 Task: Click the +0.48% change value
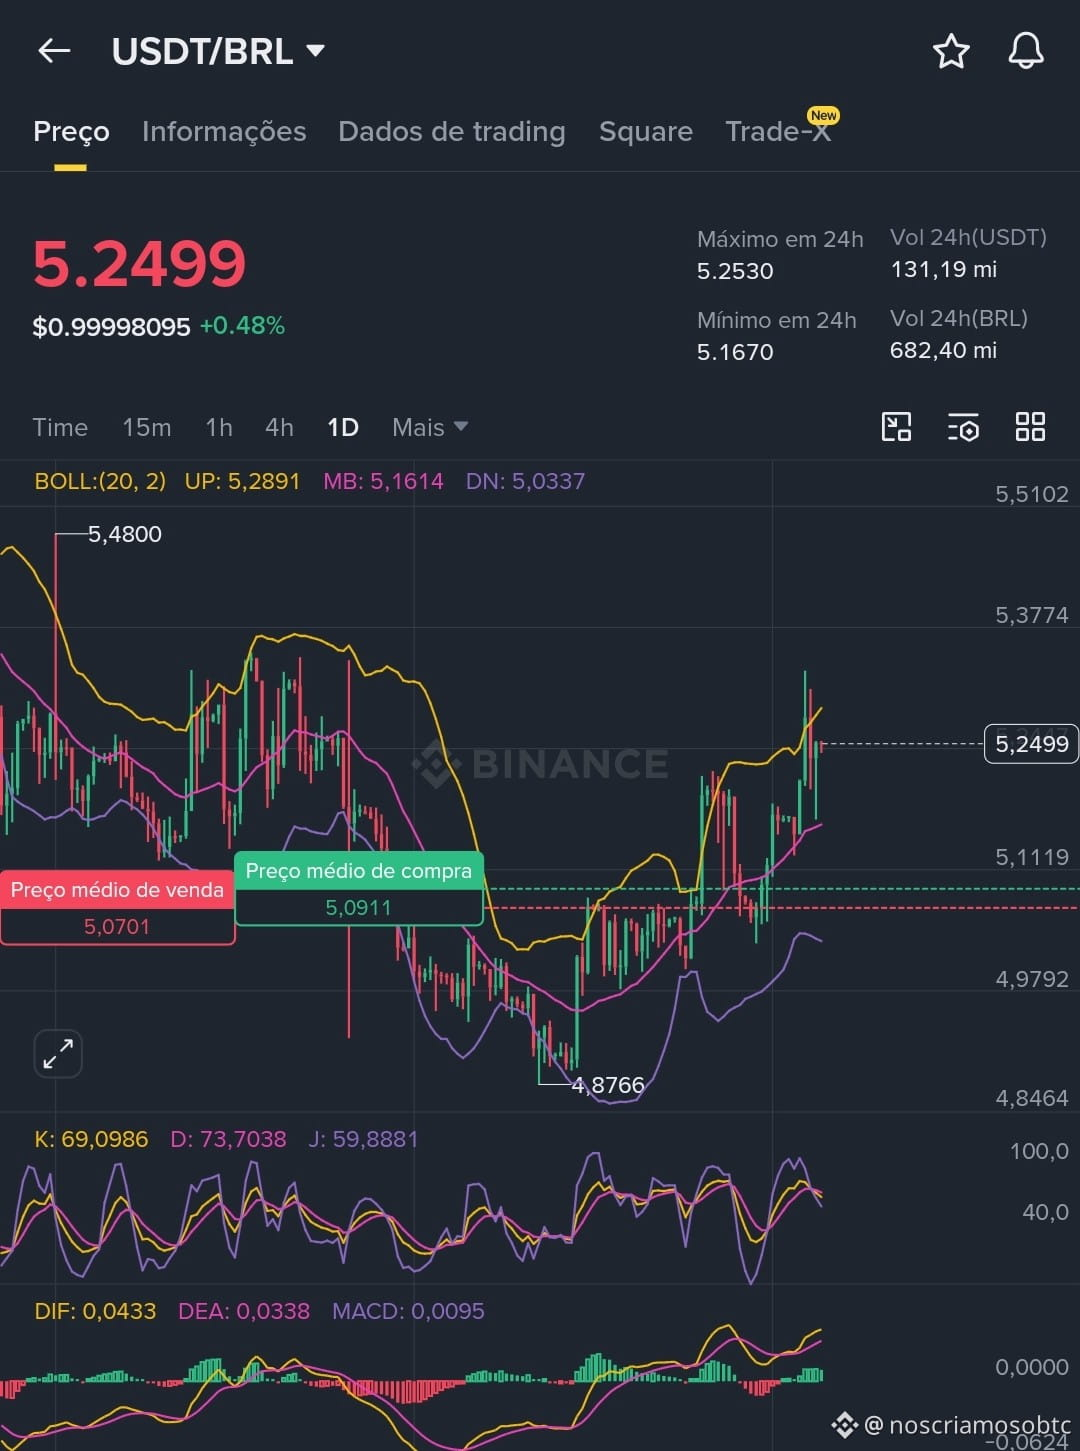[x=242, y=326]
